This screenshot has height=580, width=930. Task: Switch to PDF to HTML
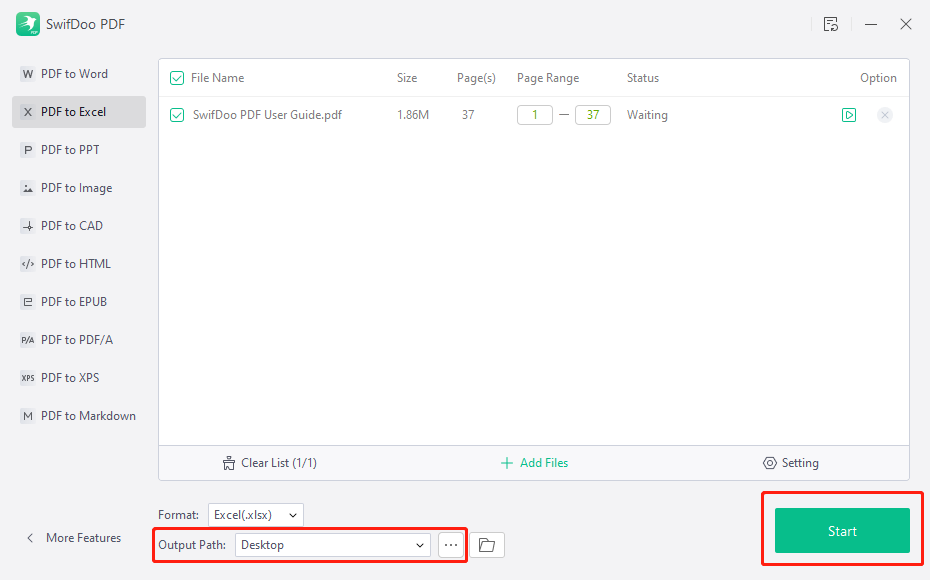pos(79,264)
